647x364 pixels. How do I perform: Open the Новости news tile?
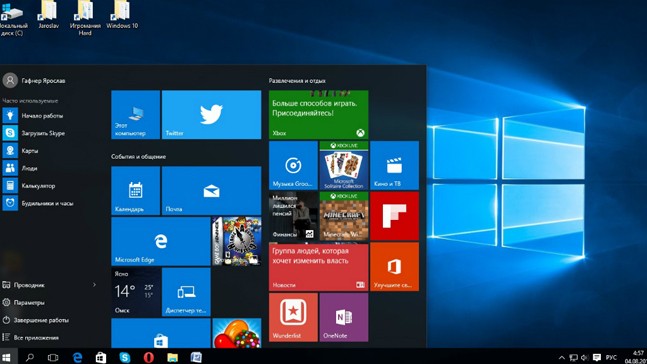coord(319,267)
